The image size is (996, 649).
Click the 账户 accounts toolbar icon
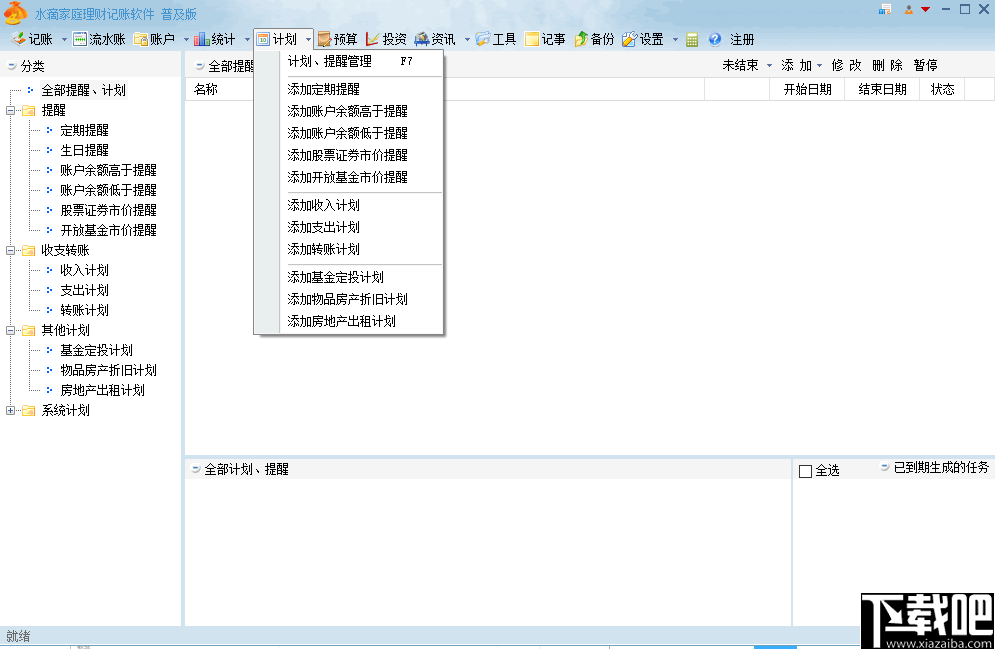click(140, 39)
